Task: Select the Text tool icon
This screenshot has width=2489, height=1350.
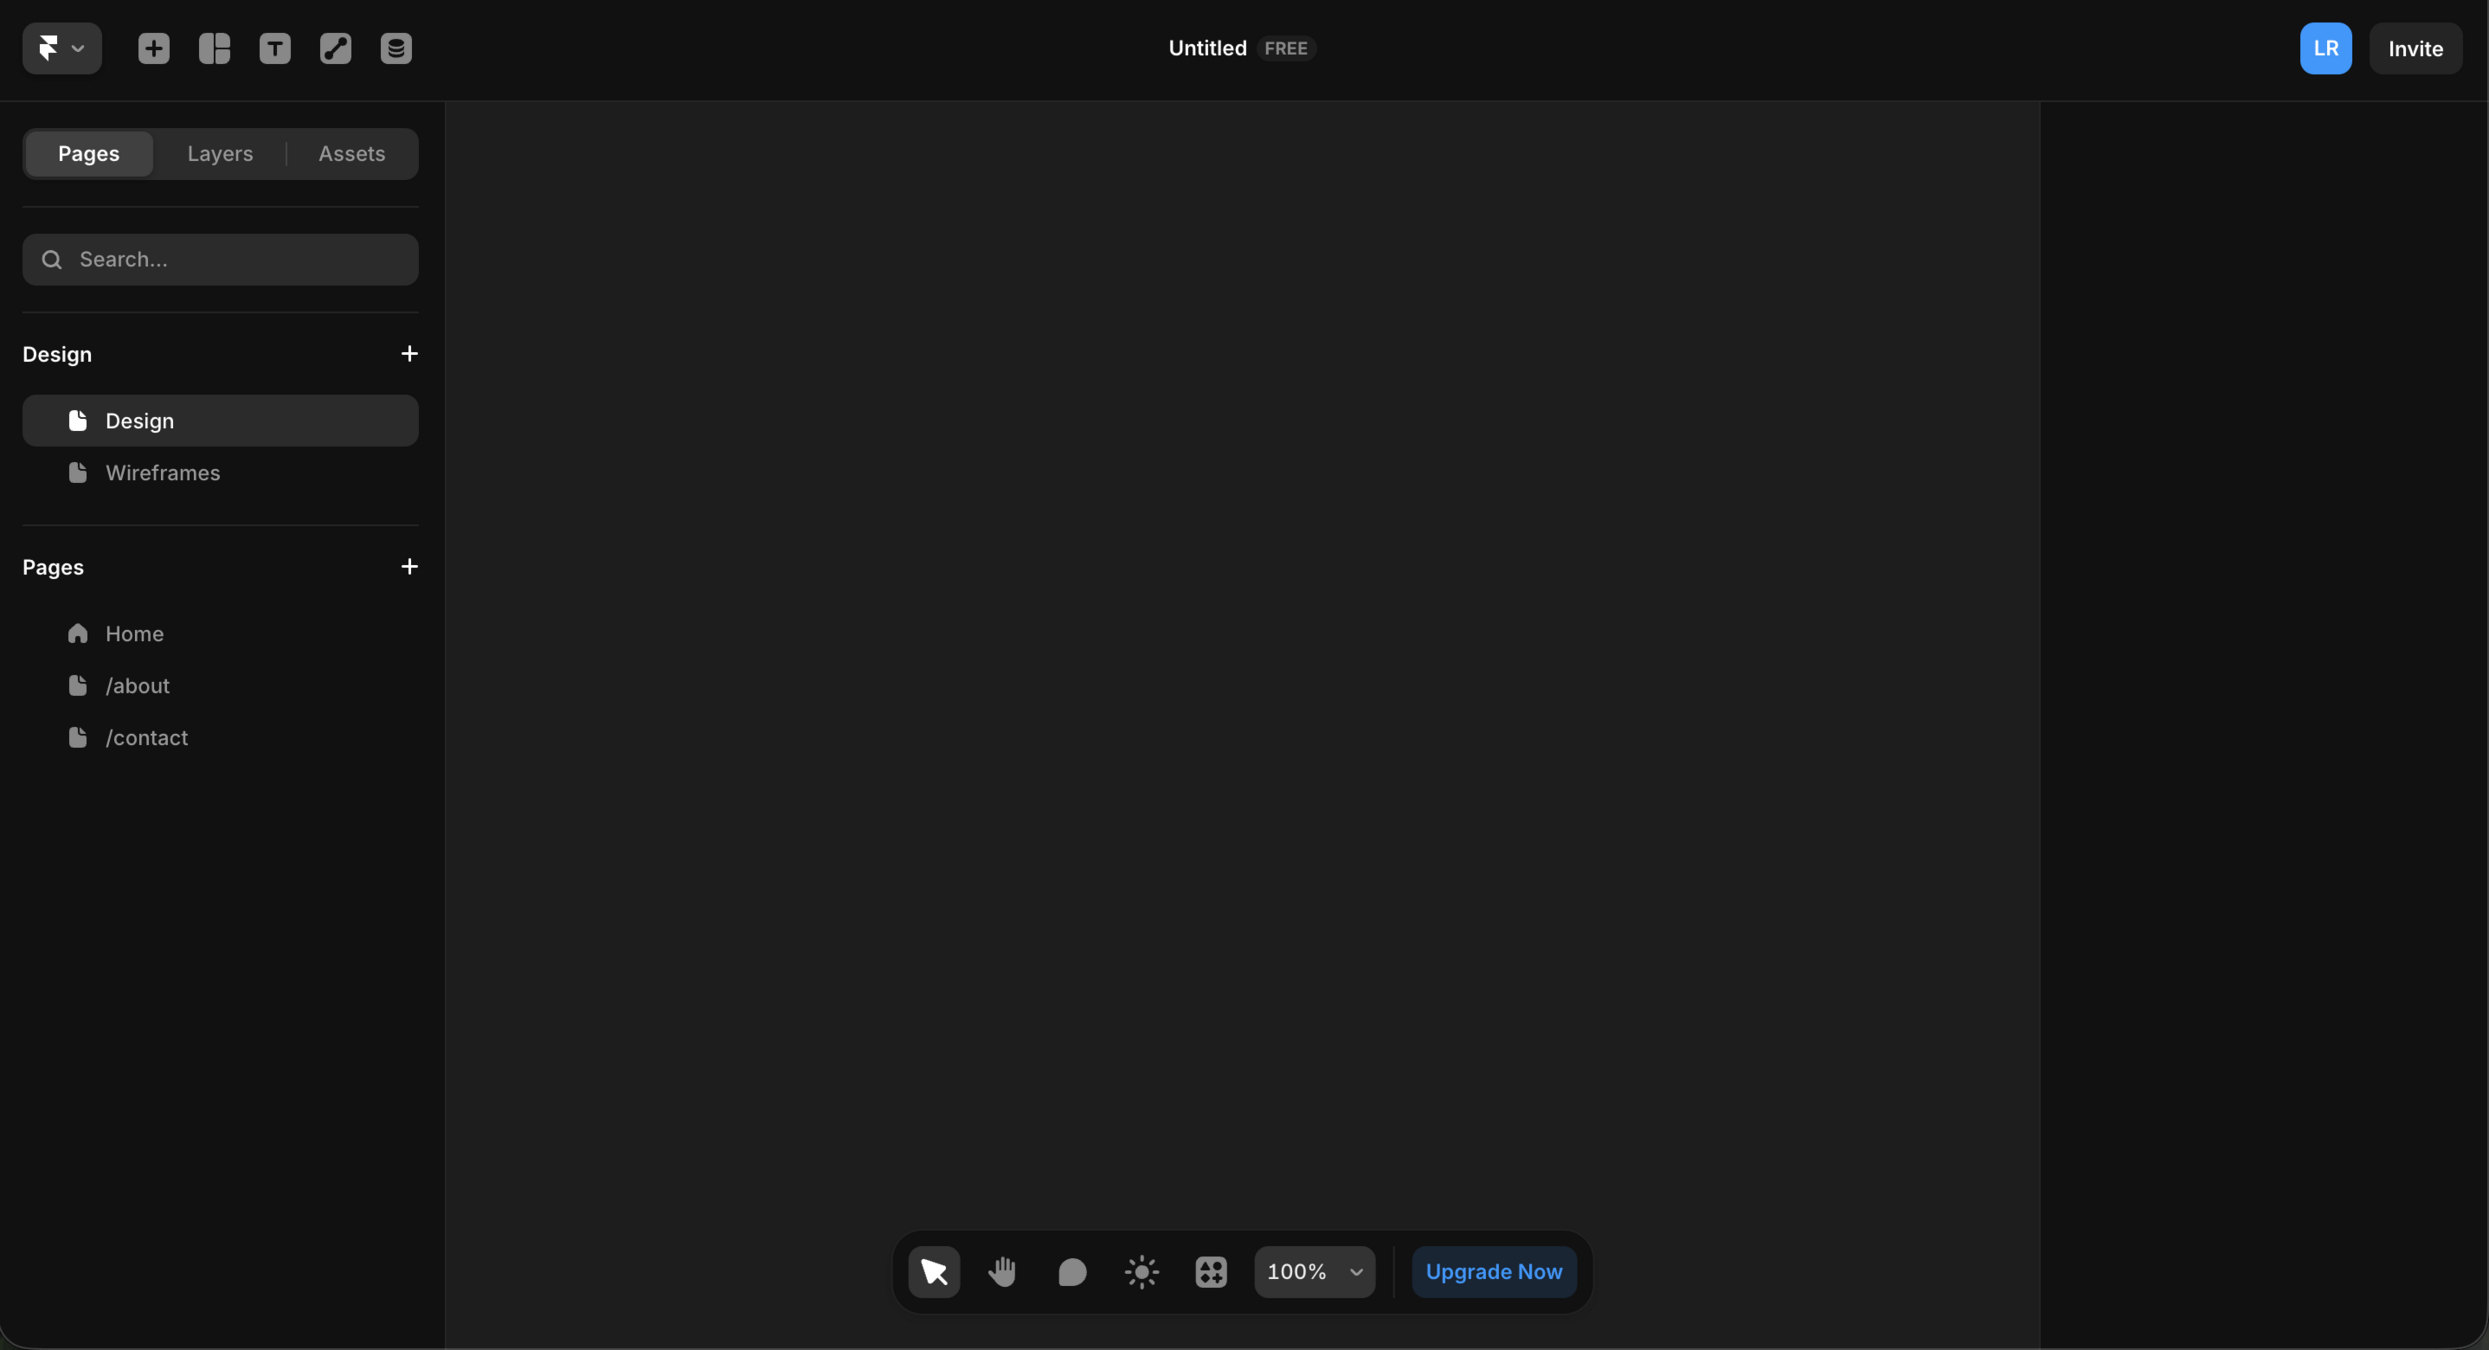Action: click(275, 48)
